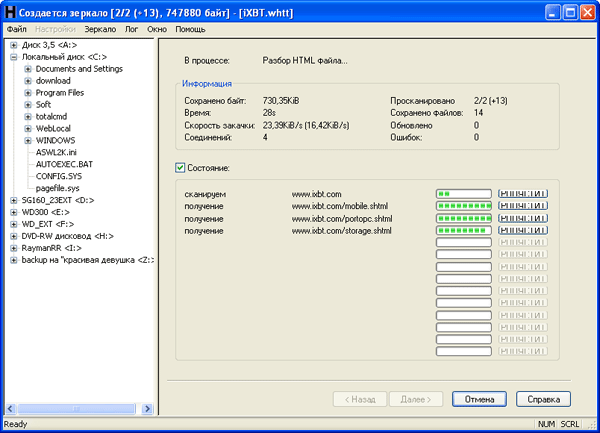The height and width of the screenshot is (433, 600).
Task: Select the Локальный диск <C:> label
Action: 64,57
